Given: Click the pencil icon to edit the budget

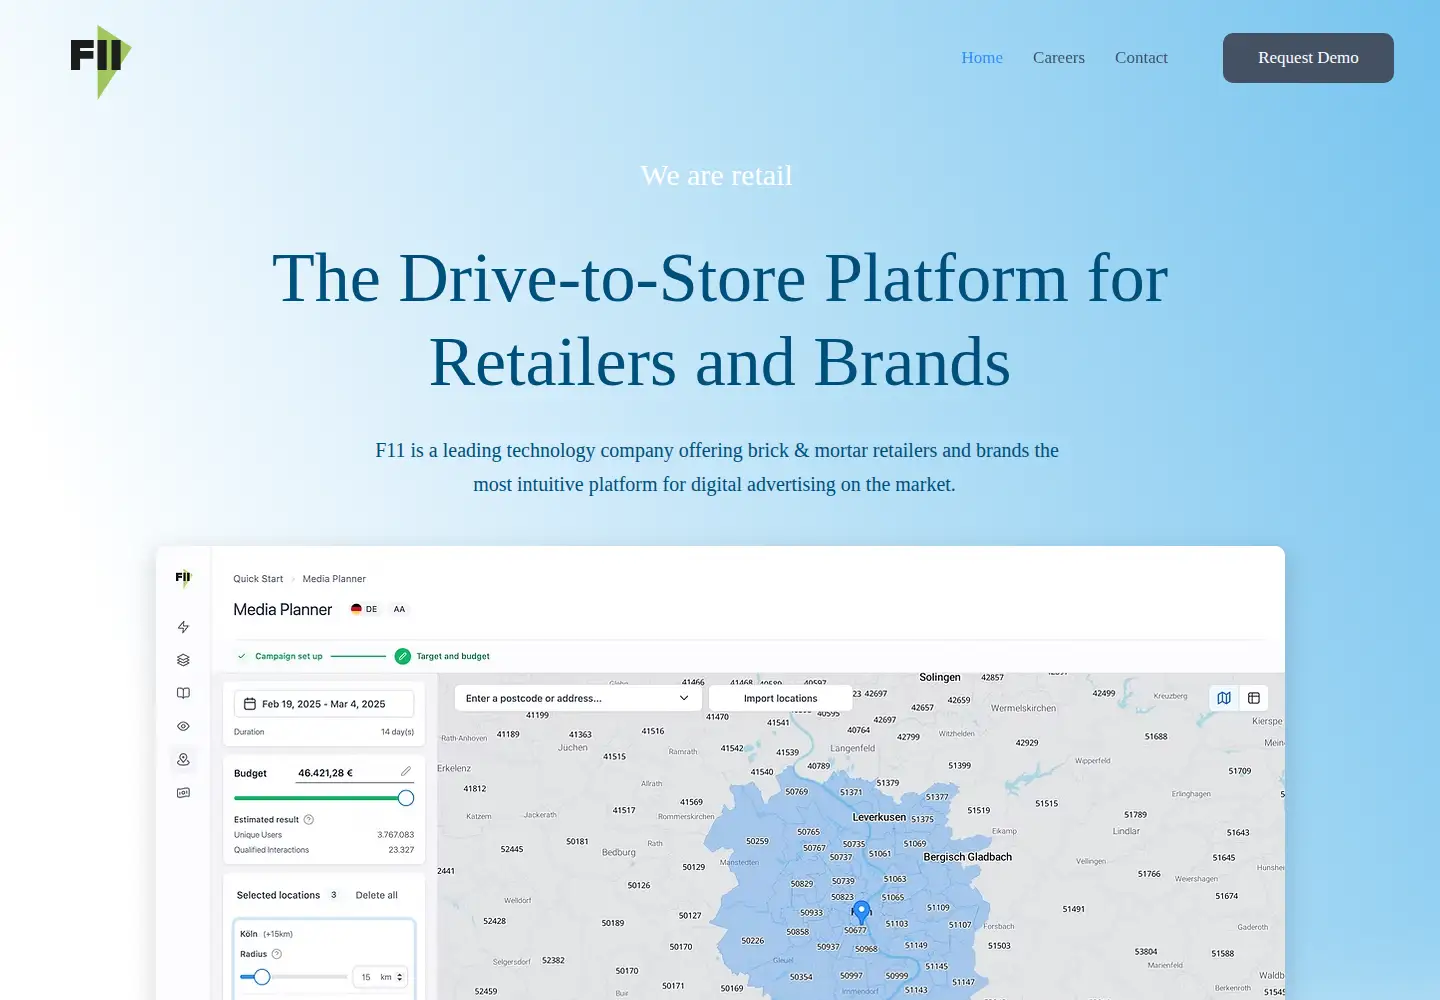Looking at the screenshot, I should [x=406, y=771].
